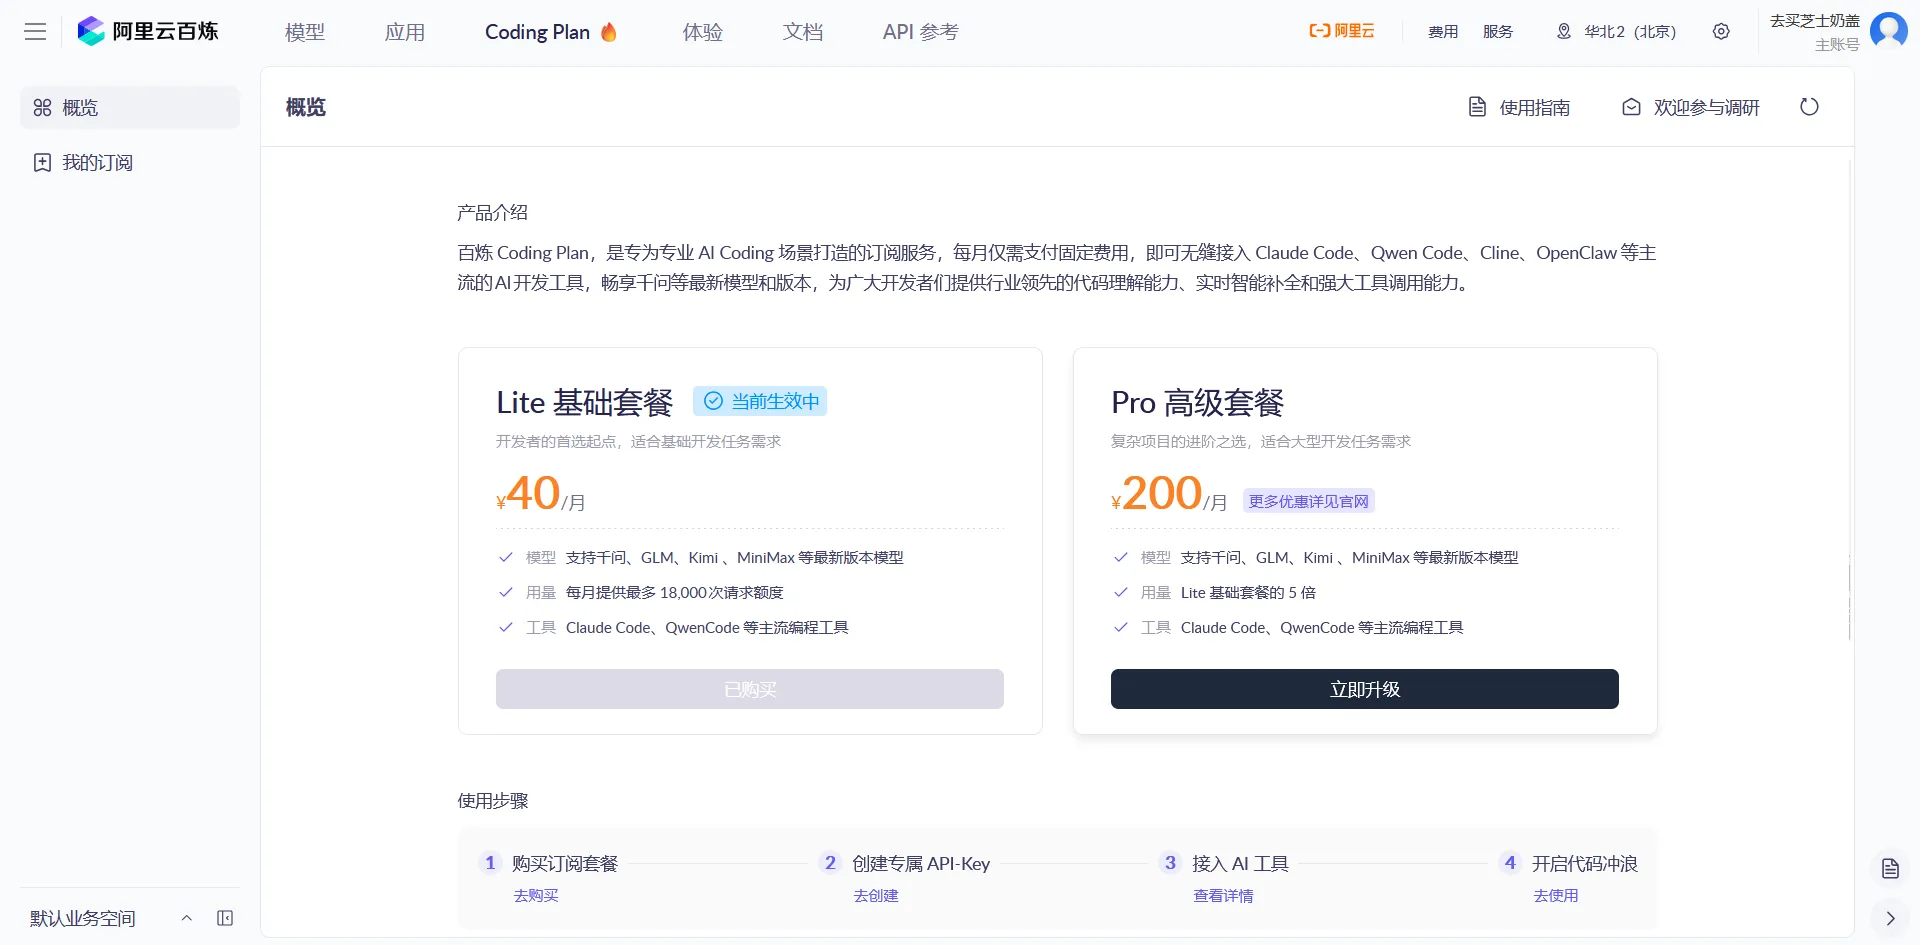Click the ¥200/月 price
The image size is (1920, 945).
tap(1169, 494)
